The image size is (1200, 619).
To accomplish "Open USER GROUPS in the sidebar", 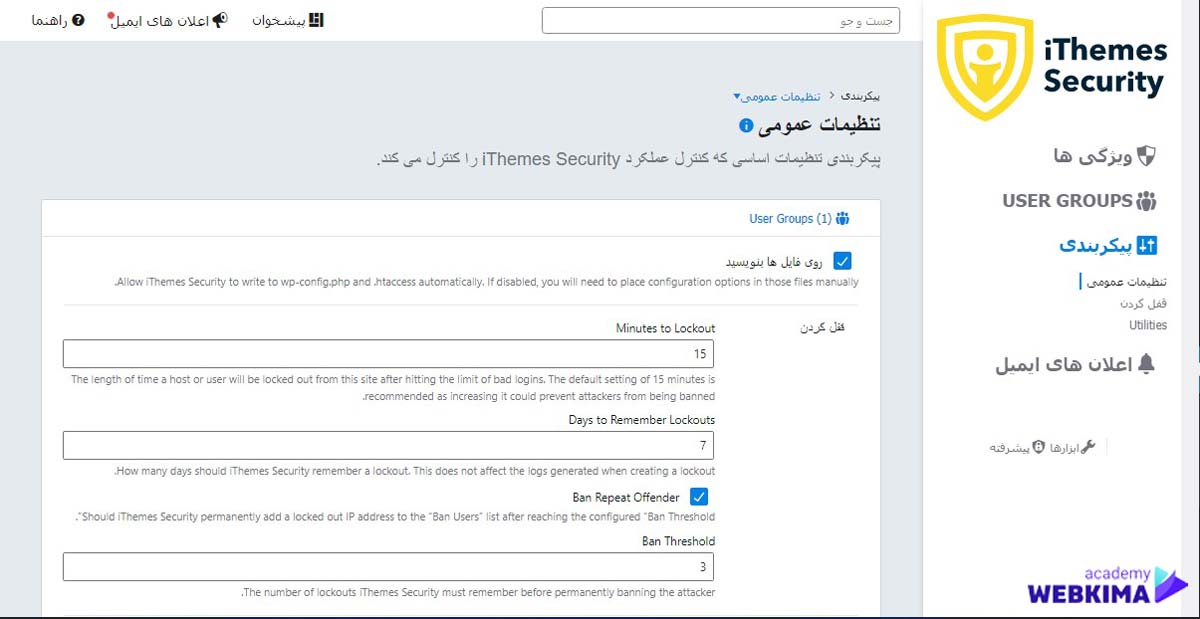I will click(x=1067, y=201).
